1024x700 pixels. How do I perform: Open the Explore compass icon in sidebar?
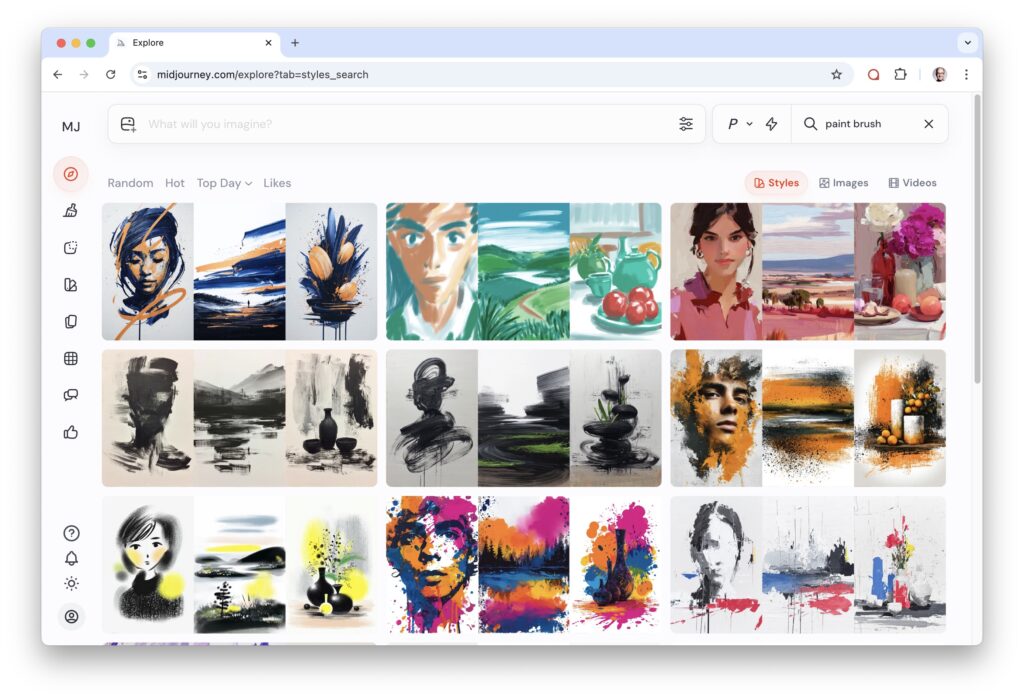click(x=70, y=174)
